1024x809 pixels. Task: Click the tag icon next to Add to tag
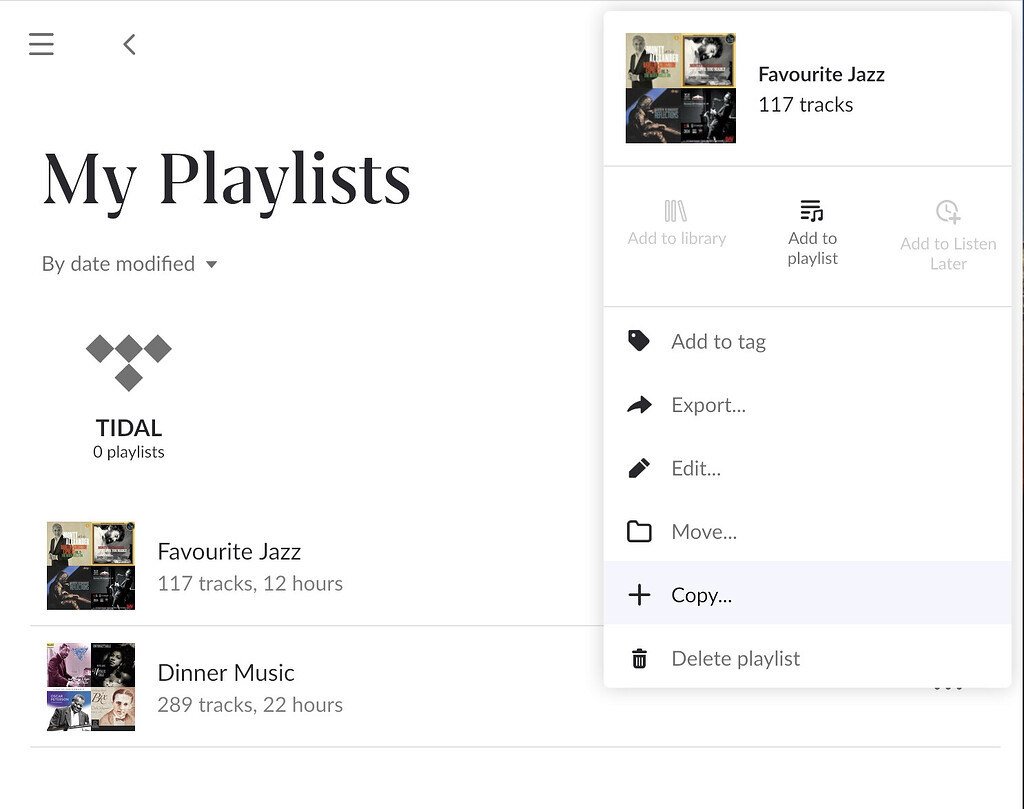[639, 341]
